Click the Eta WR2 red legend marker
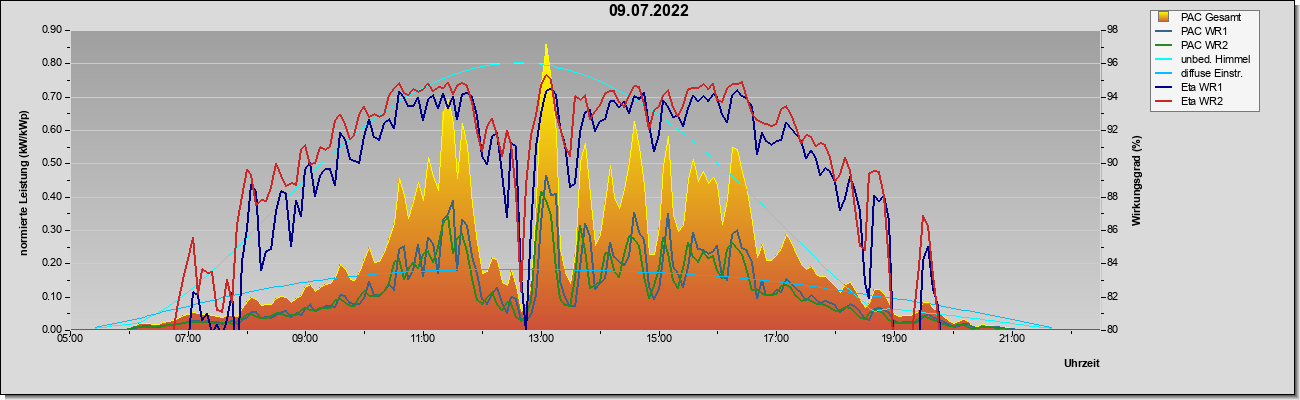Image resolution: width=1300 pixels, height=400 pixels. (1164, 101)
